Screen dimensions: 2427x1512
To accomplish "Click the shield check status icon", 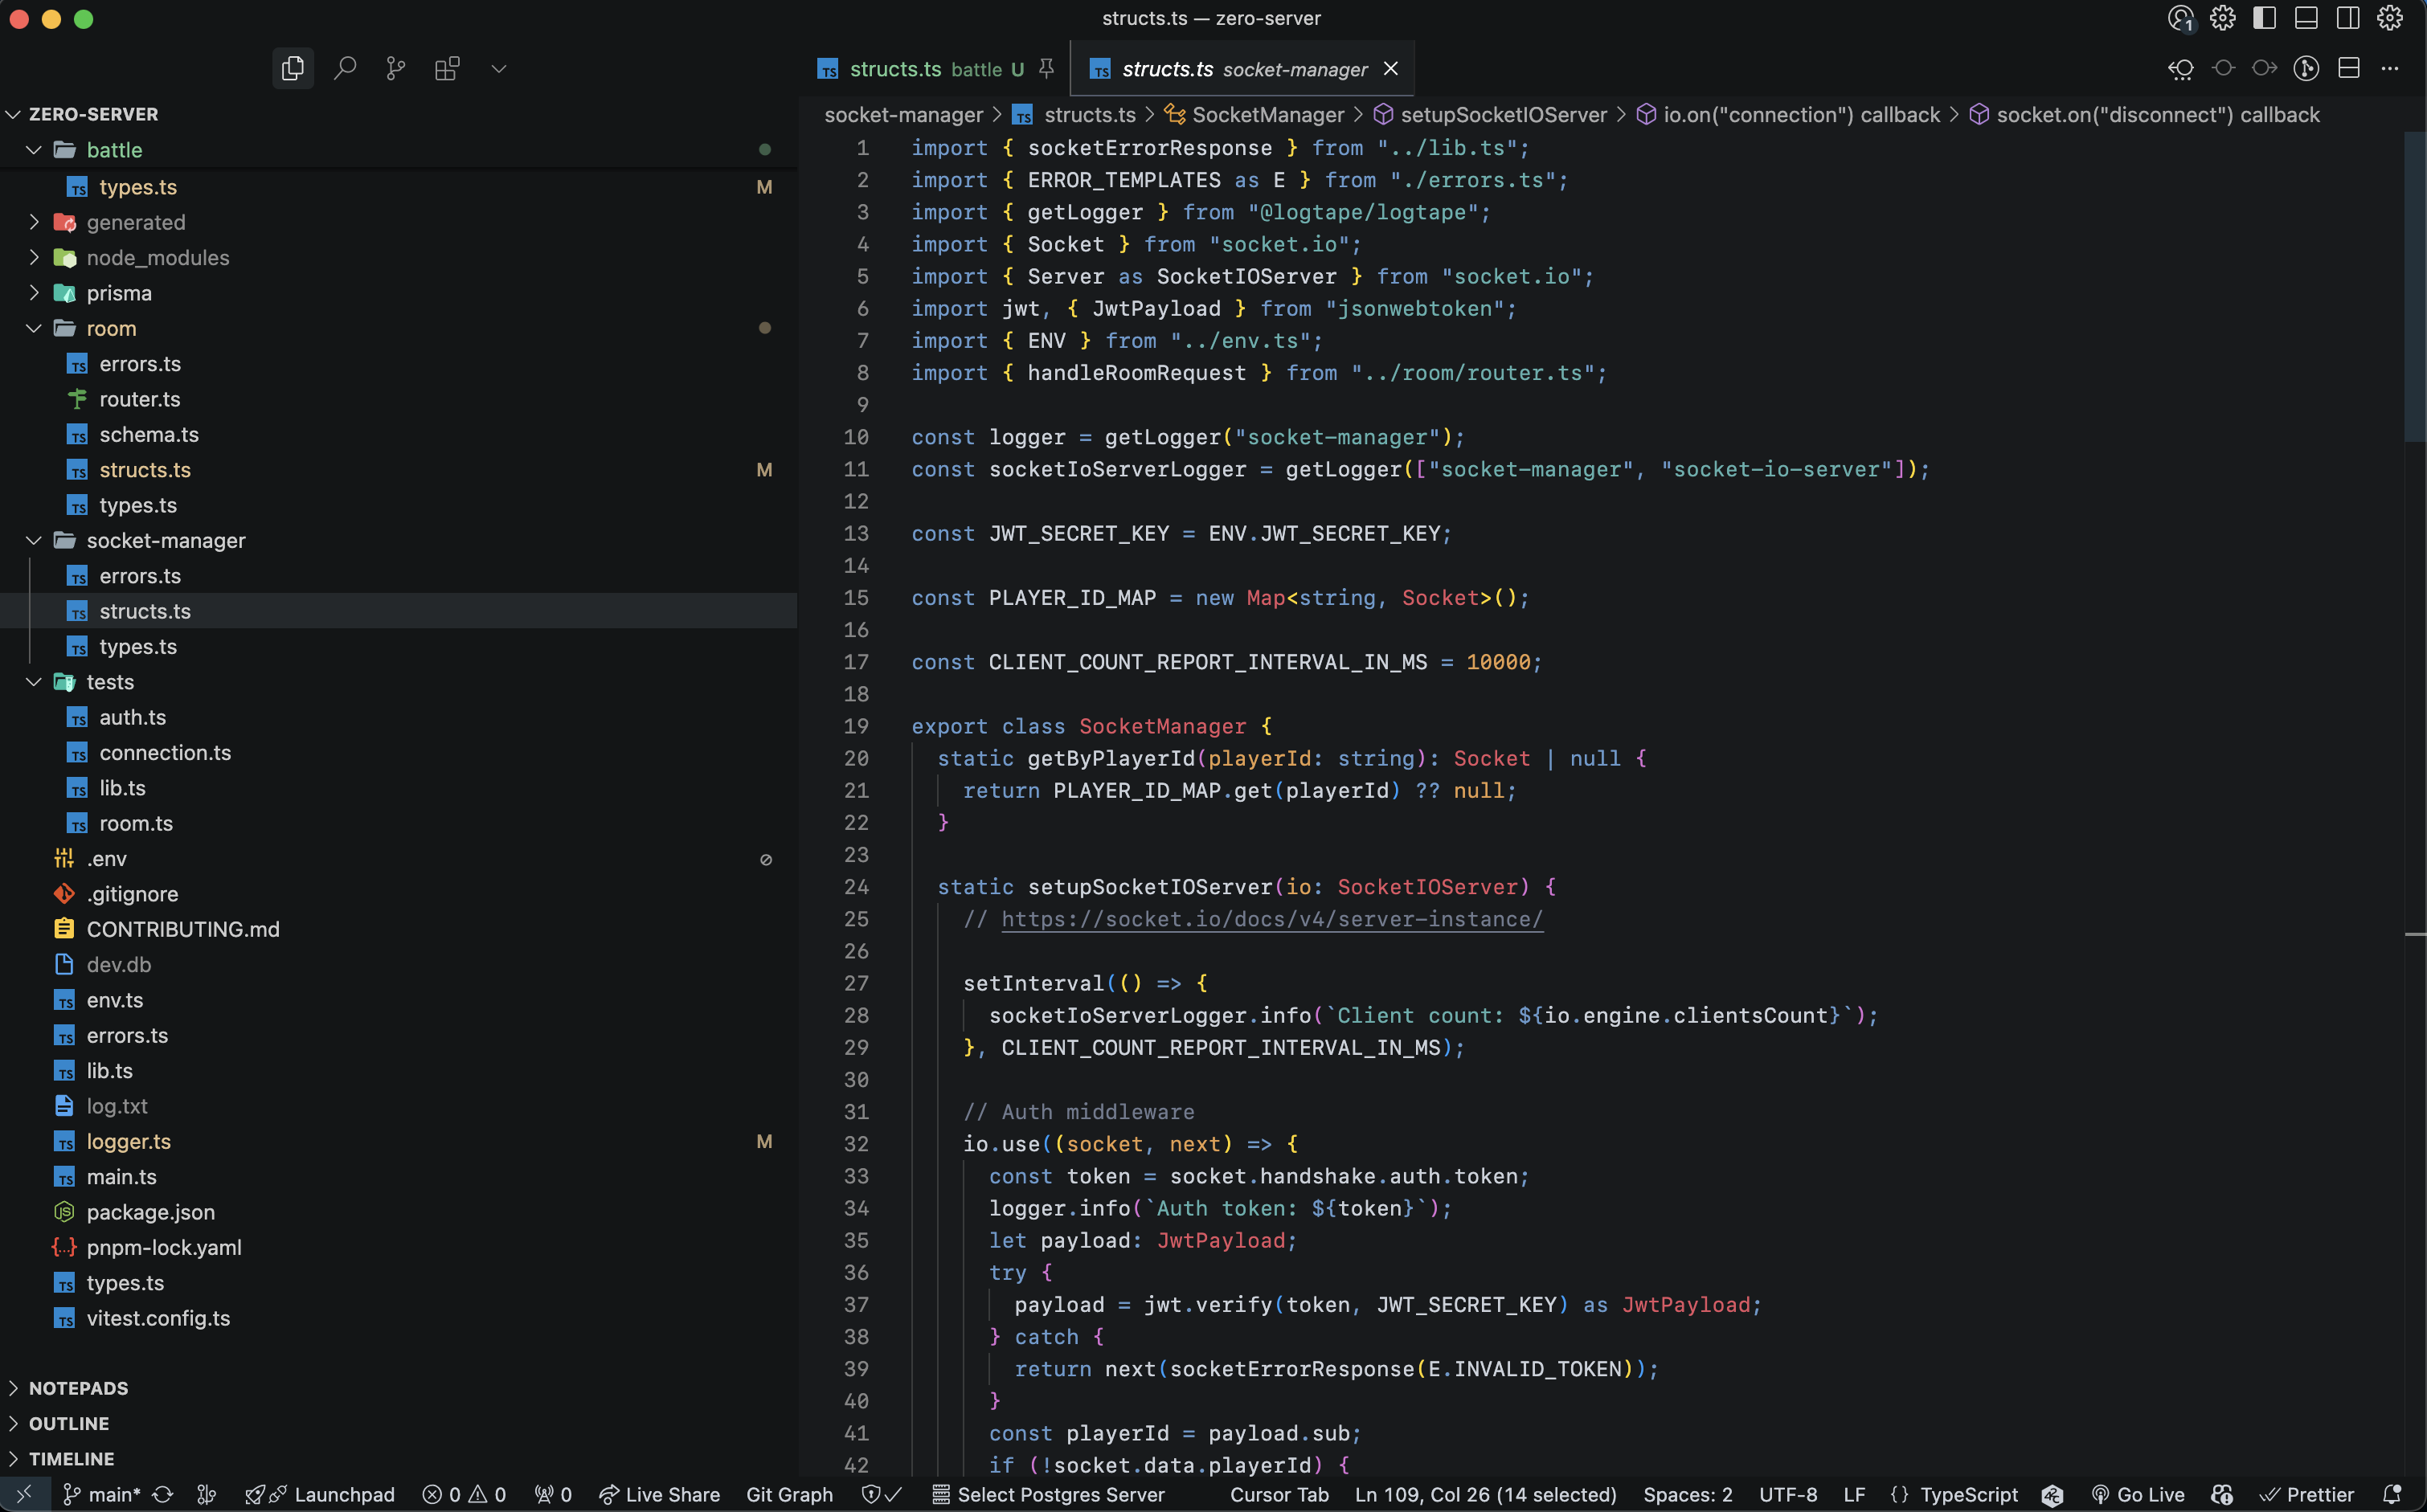I will [x=881, y=1494].
